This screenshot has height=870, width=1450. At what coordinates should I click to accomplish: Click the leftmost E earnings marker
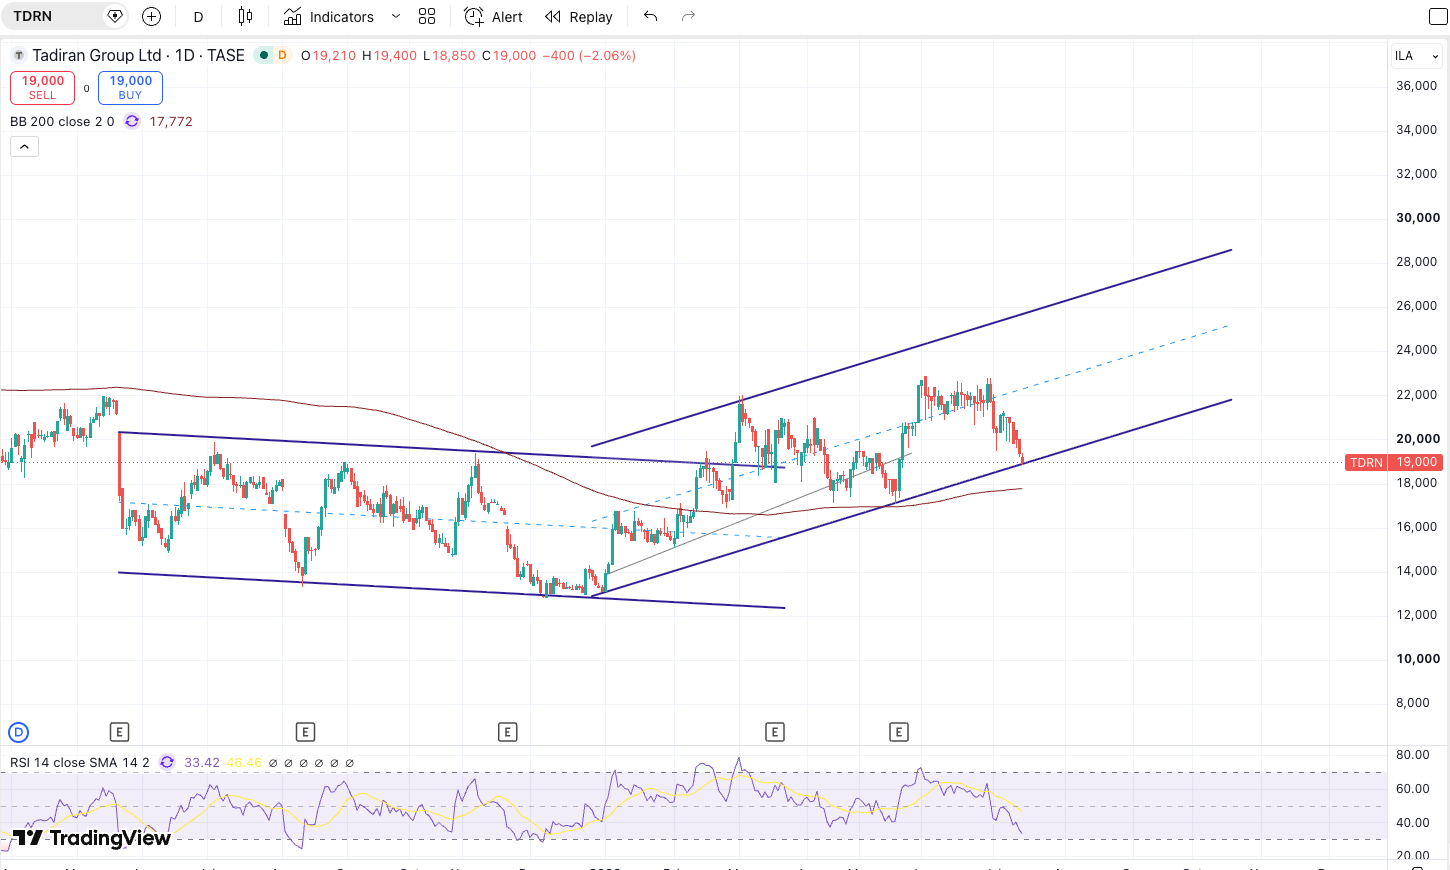(x=119, y=732)
